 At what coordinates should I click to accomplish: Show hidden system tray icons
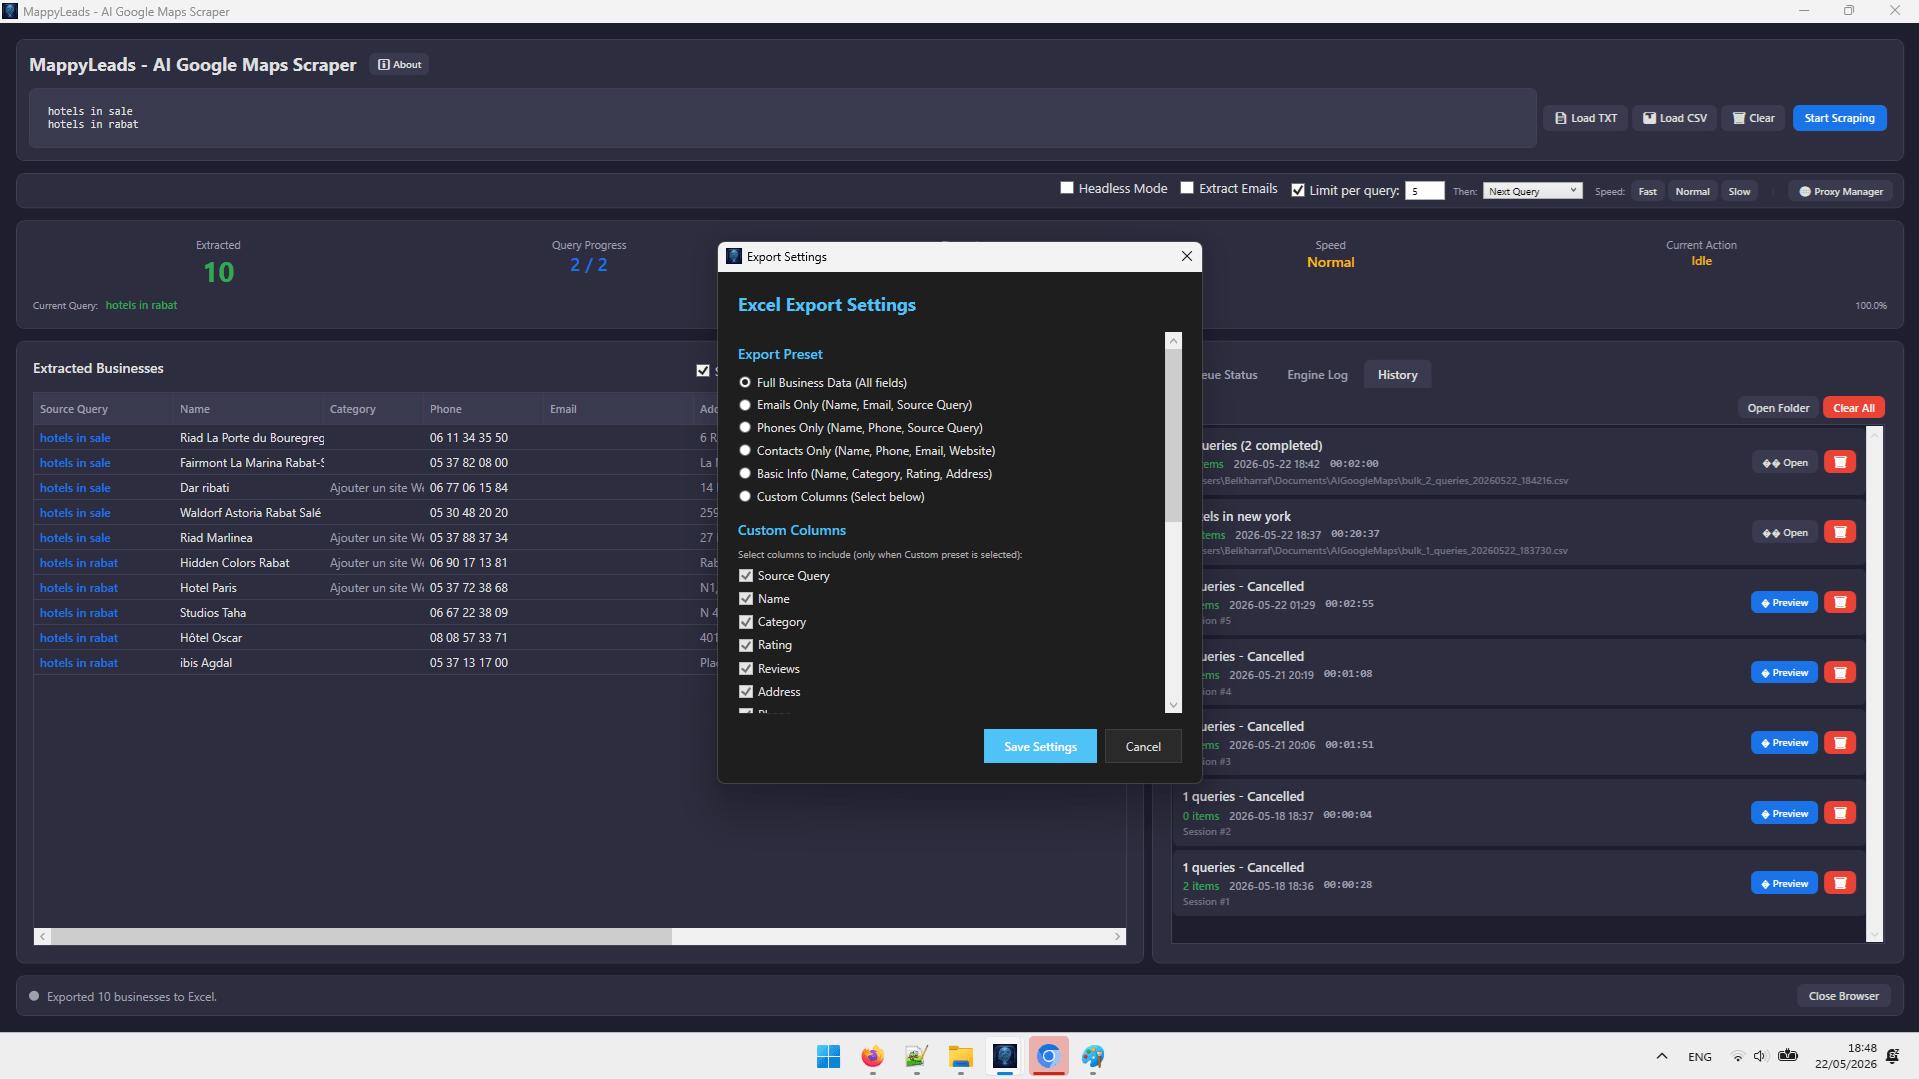point(1661,1056)
